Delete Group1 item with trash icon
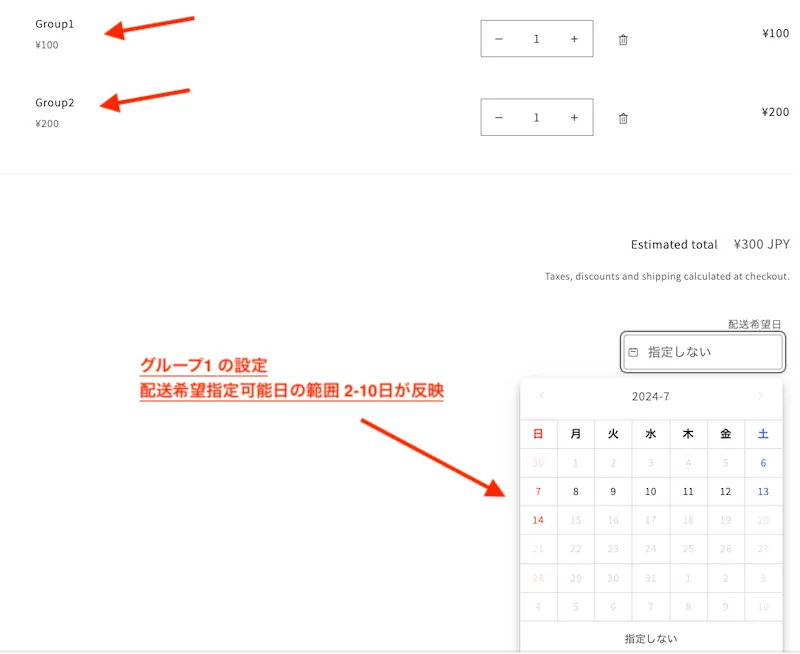This screenshot has width=800, height=654. point(623,40)
